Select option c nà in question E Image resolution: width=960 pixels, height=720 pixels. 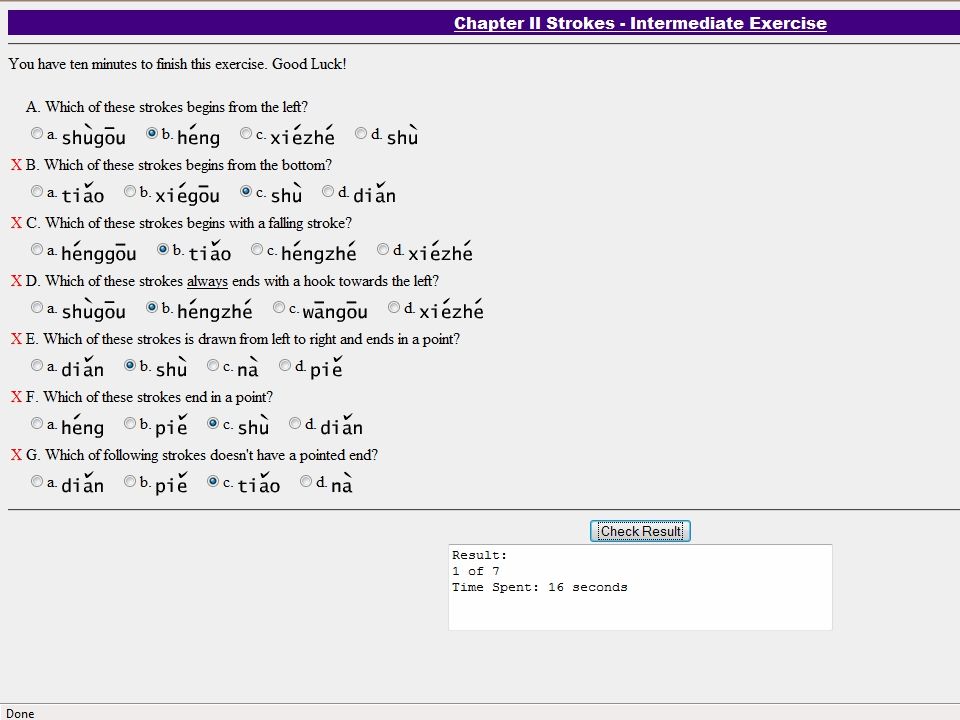point(212,365)
